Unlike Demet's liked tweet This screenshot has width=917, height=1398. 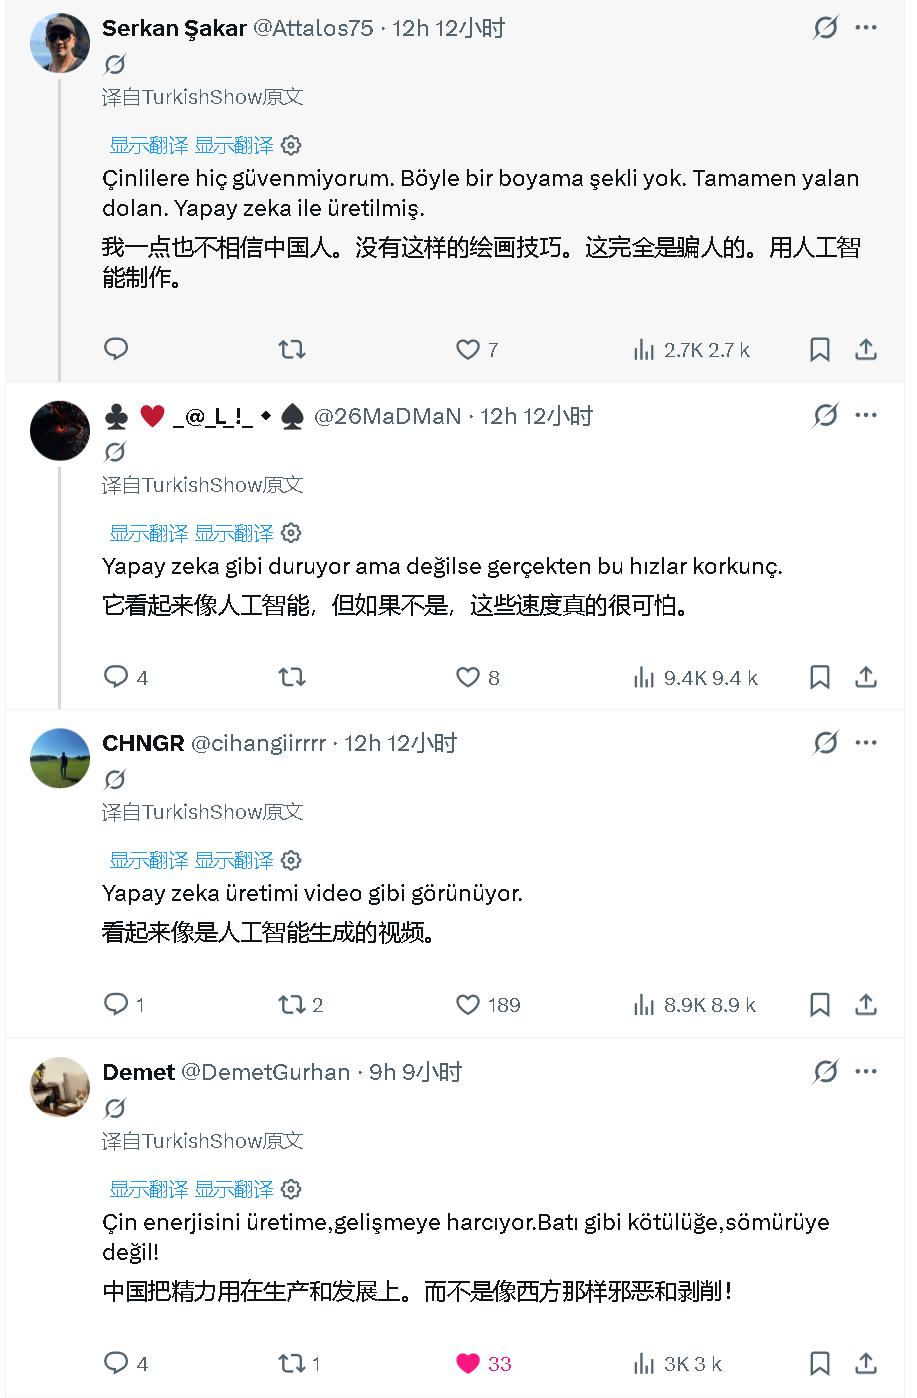(x=468, y=1363)
